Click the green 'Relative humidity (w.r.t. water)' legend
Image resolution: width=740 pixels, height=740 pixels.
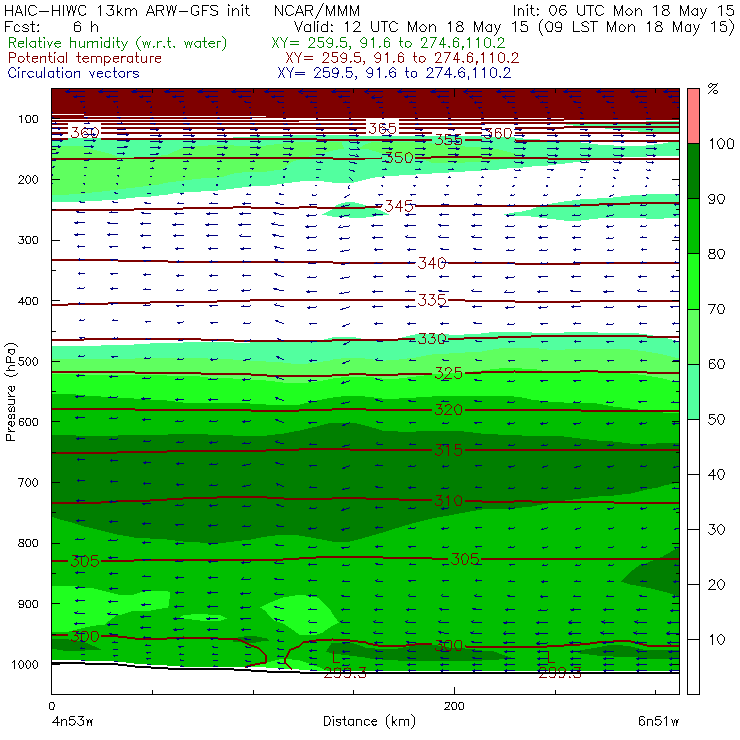(118, 43)
